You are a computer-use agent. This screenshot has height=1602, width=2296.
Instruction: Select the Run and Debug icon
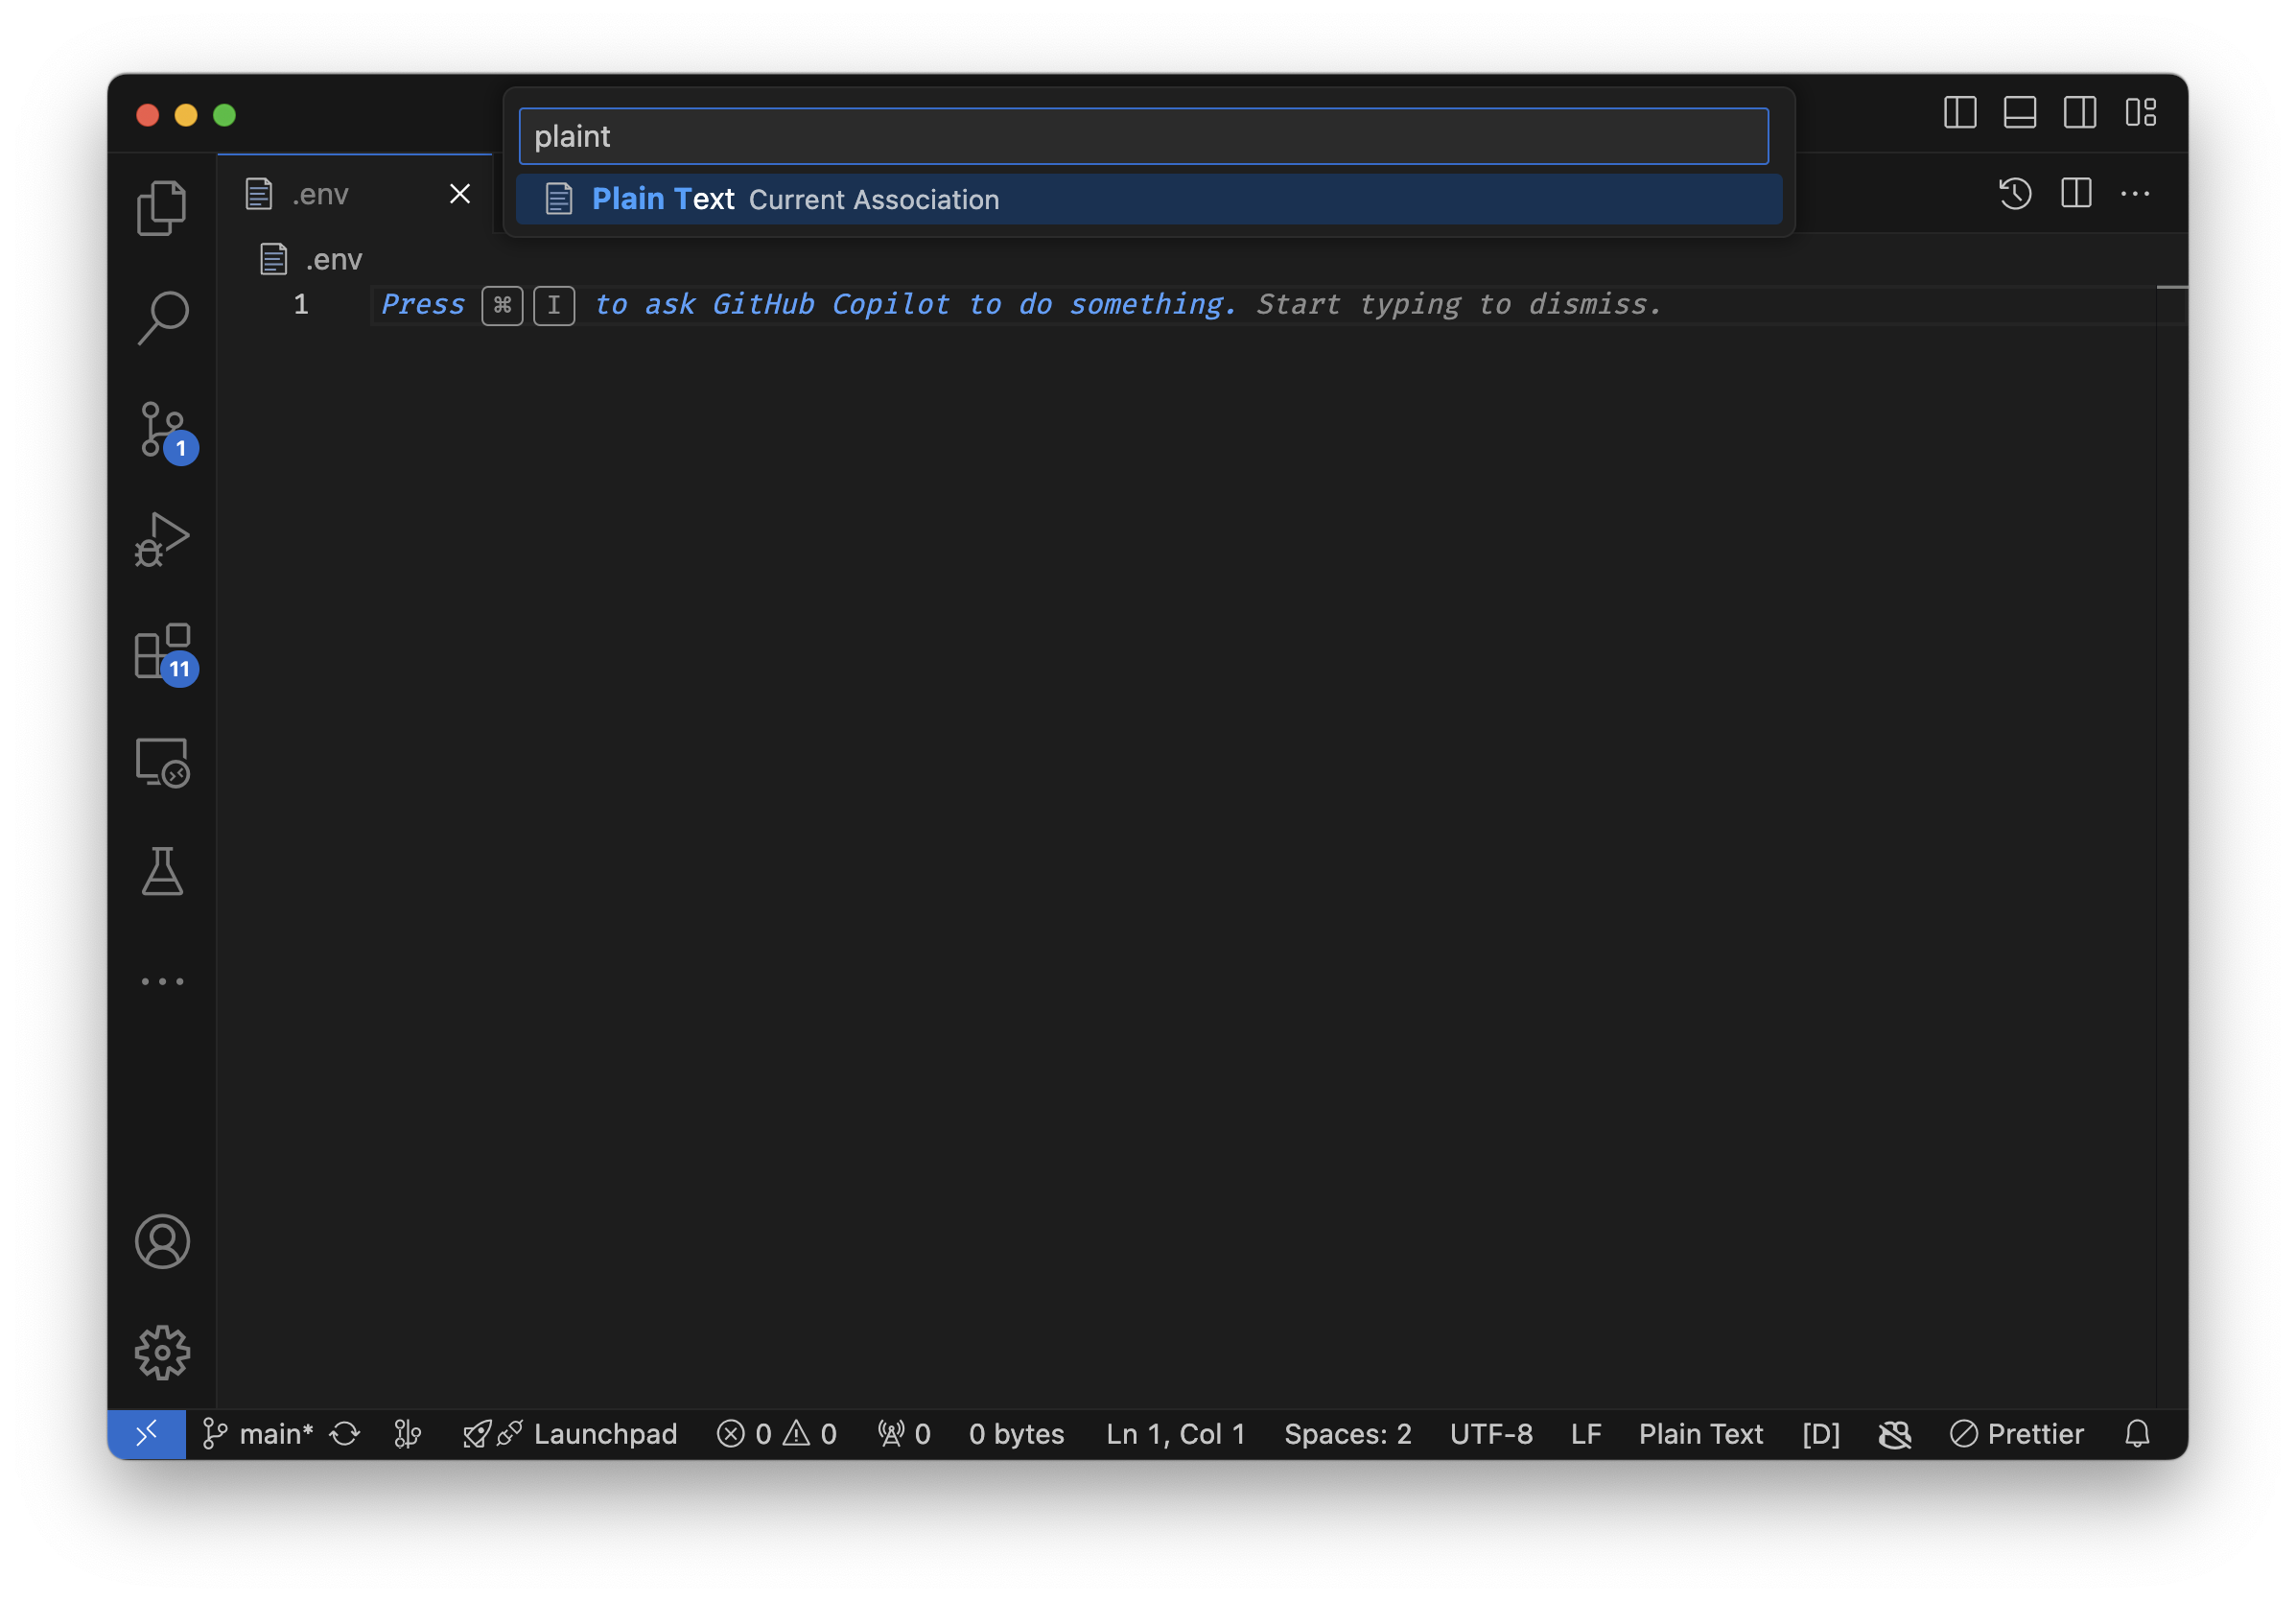162,540
